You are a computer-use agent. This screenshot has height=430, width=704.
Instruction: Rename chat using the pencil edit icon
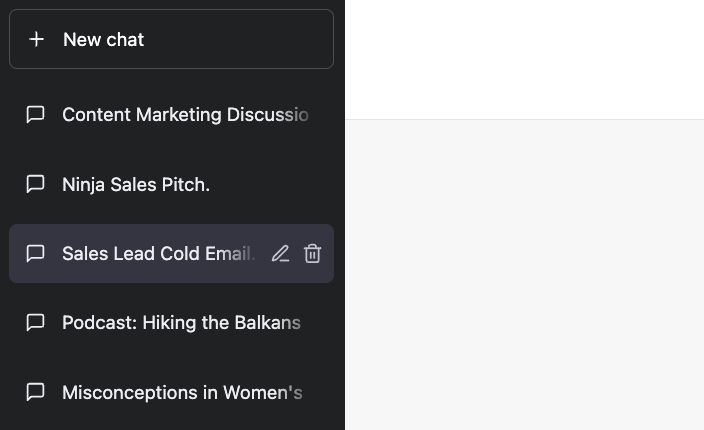pos(280,254)
